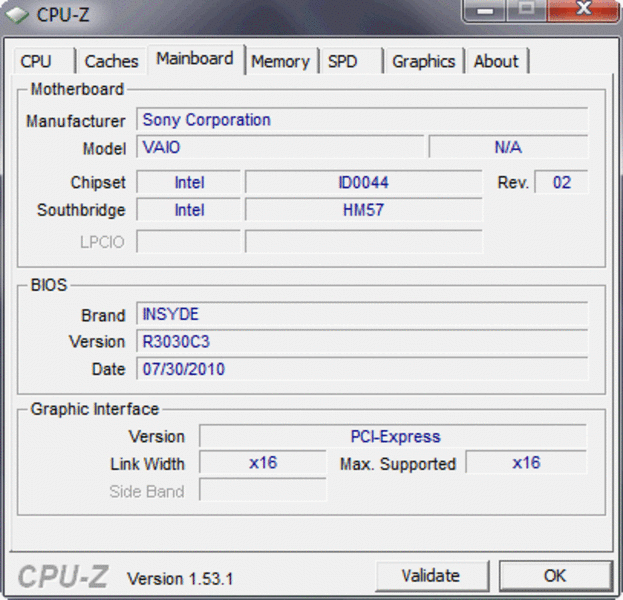Click the 07/30/2010 BIOS date field
This screenshot has width=623, height=600.
click(x=362, y=369)
